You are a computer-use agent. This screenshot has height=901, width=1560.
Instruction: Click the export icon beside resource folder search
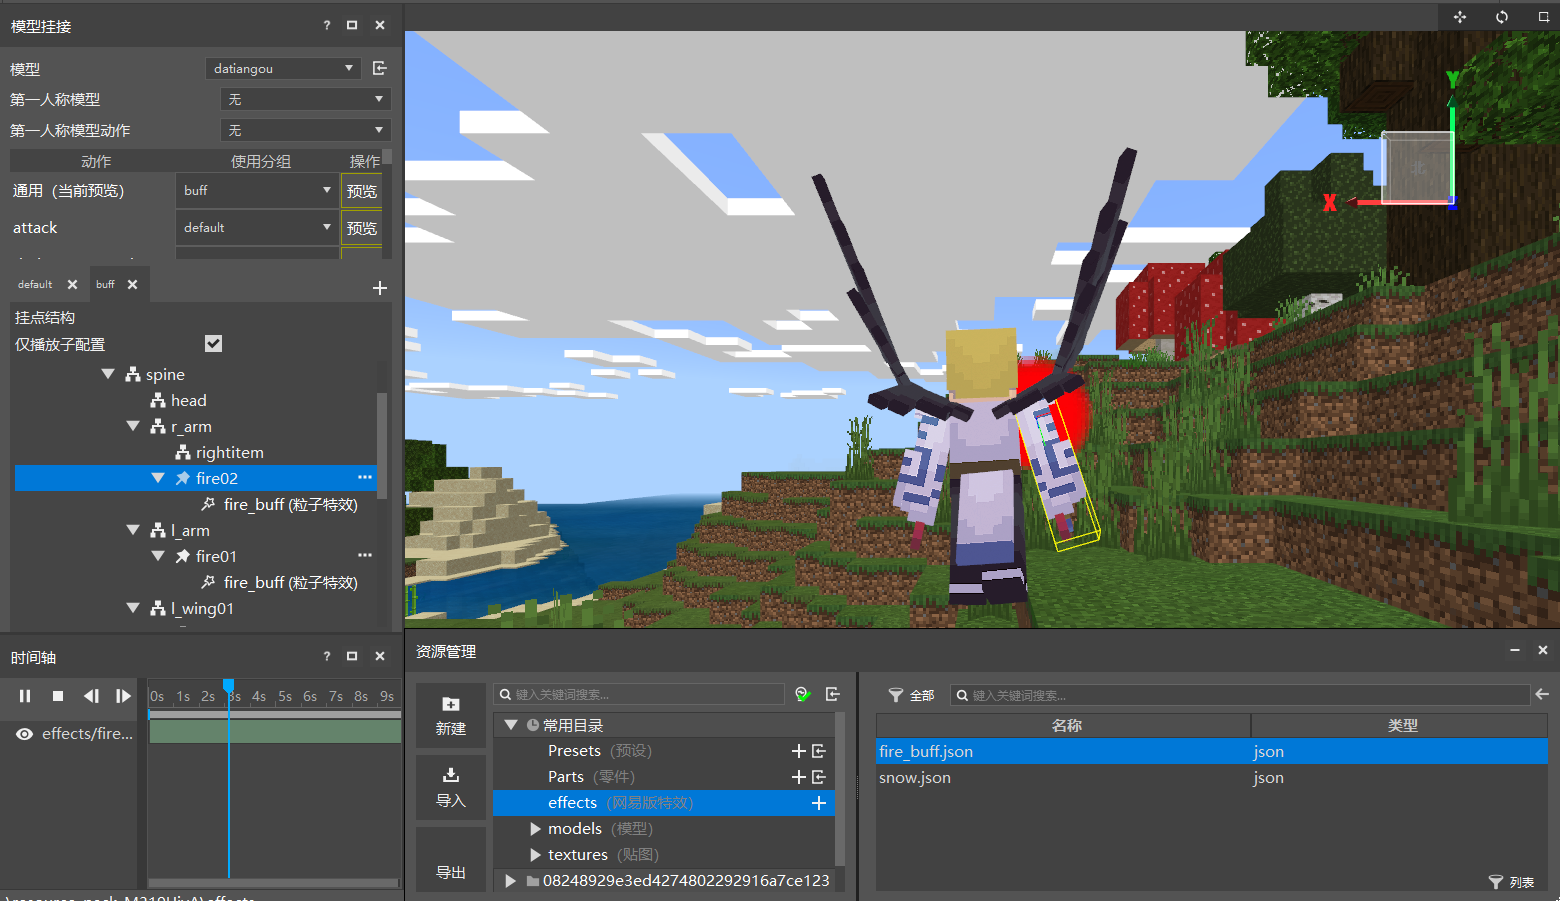[832, 694]
